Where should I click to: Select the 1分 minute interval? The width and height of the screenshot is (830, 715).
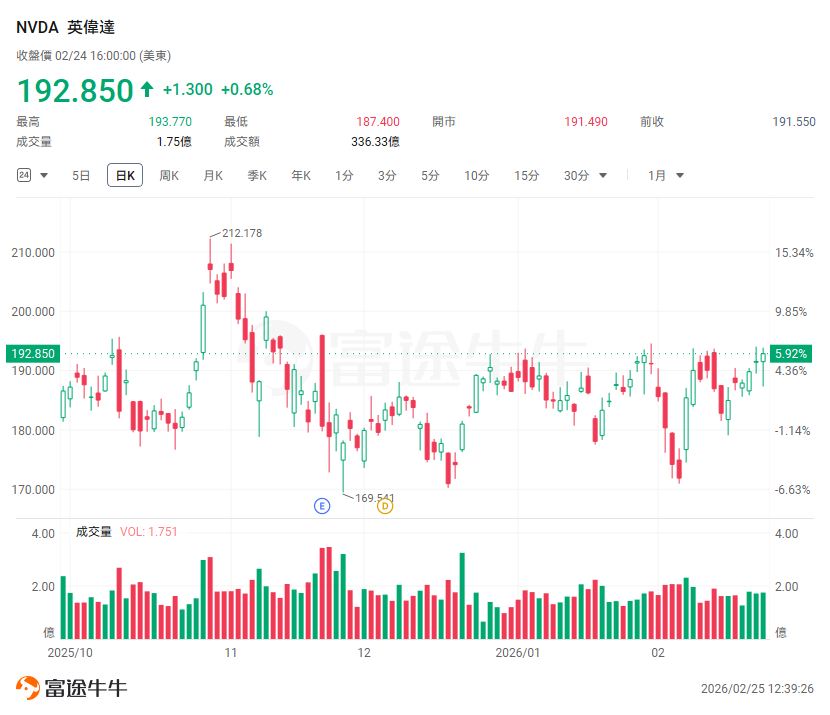pyautogui.click(x=344, y=176)
